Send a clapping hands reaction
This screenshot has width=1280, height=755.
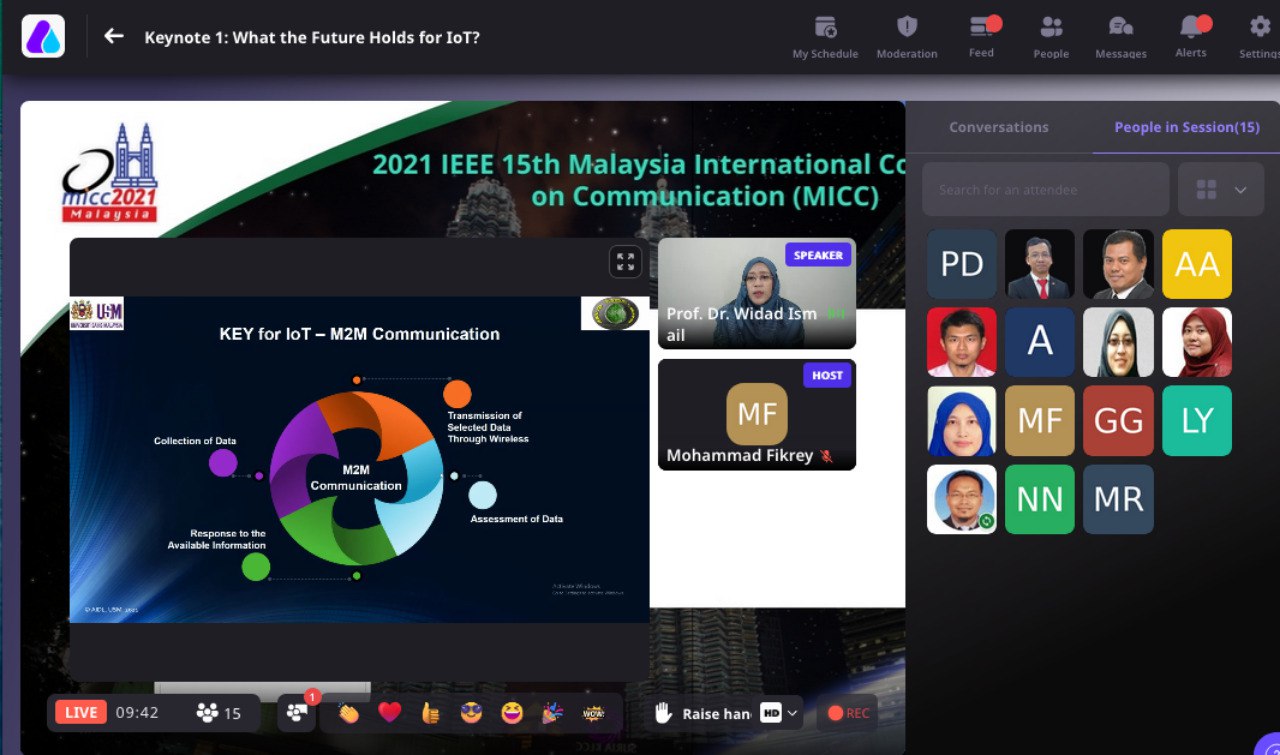click(x=348, y=713)
